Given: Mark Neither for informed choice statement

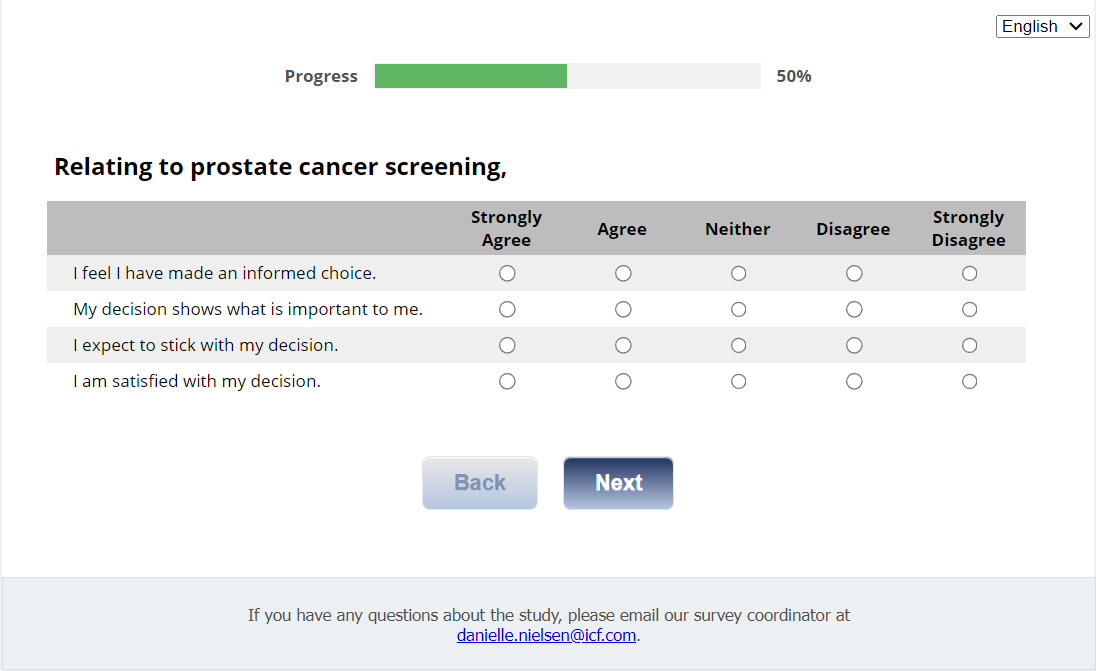Looking at the screenshot, I should [738, 273].
